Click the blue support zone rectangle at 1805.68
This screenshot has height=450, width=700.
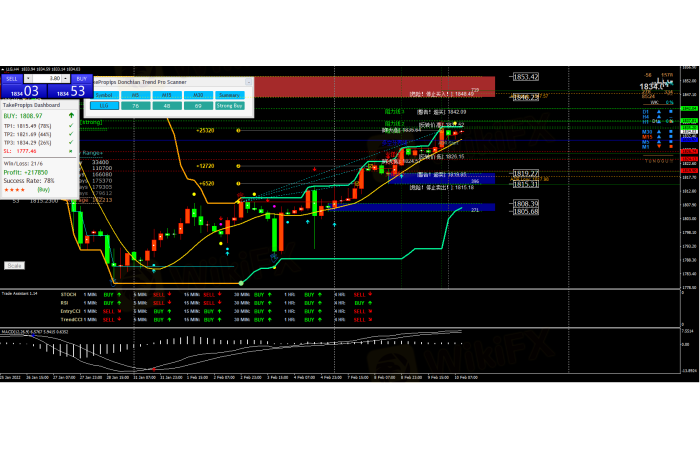tap(400, 208)
